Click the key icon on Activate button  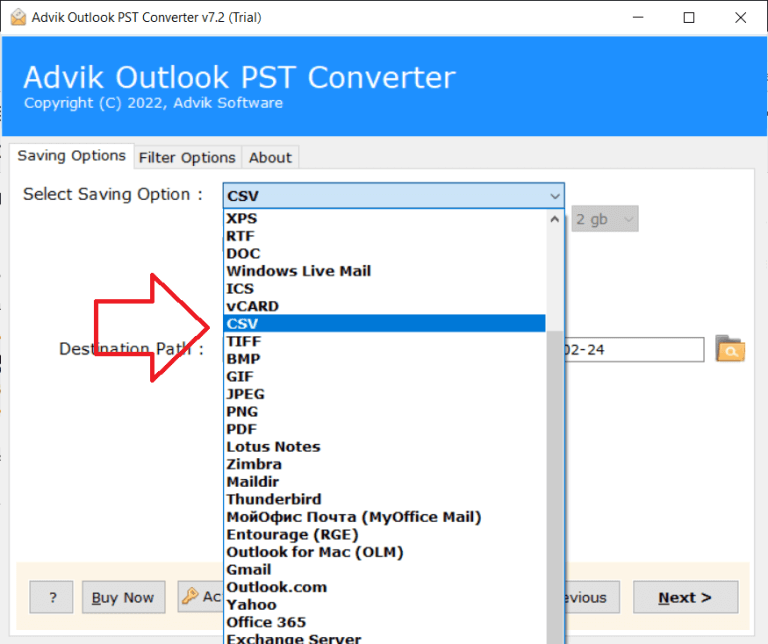[190, 596]
